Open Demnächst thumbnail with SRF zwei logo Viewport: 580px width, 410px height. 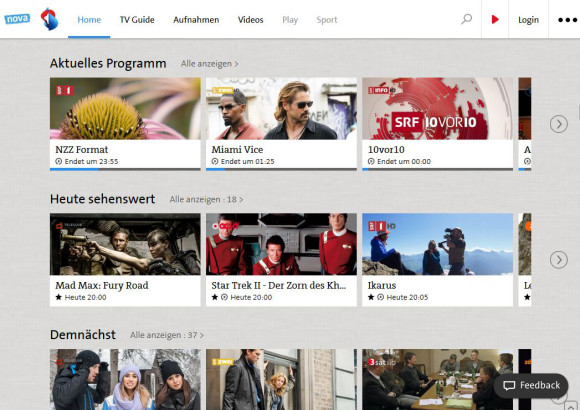[281, 380]
